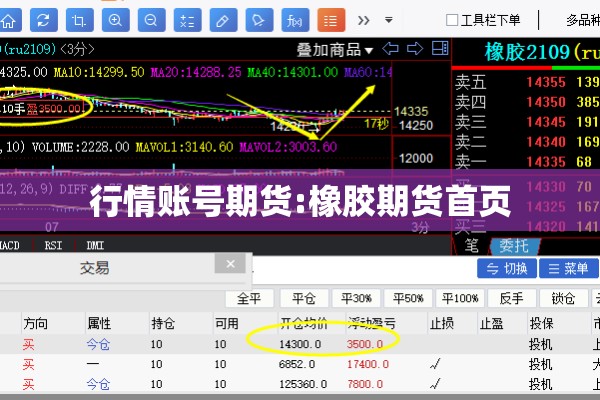This screenshot has width=600, height=400.
Task: Click the zoom in magnifier icon
Action: click(116, 20)
